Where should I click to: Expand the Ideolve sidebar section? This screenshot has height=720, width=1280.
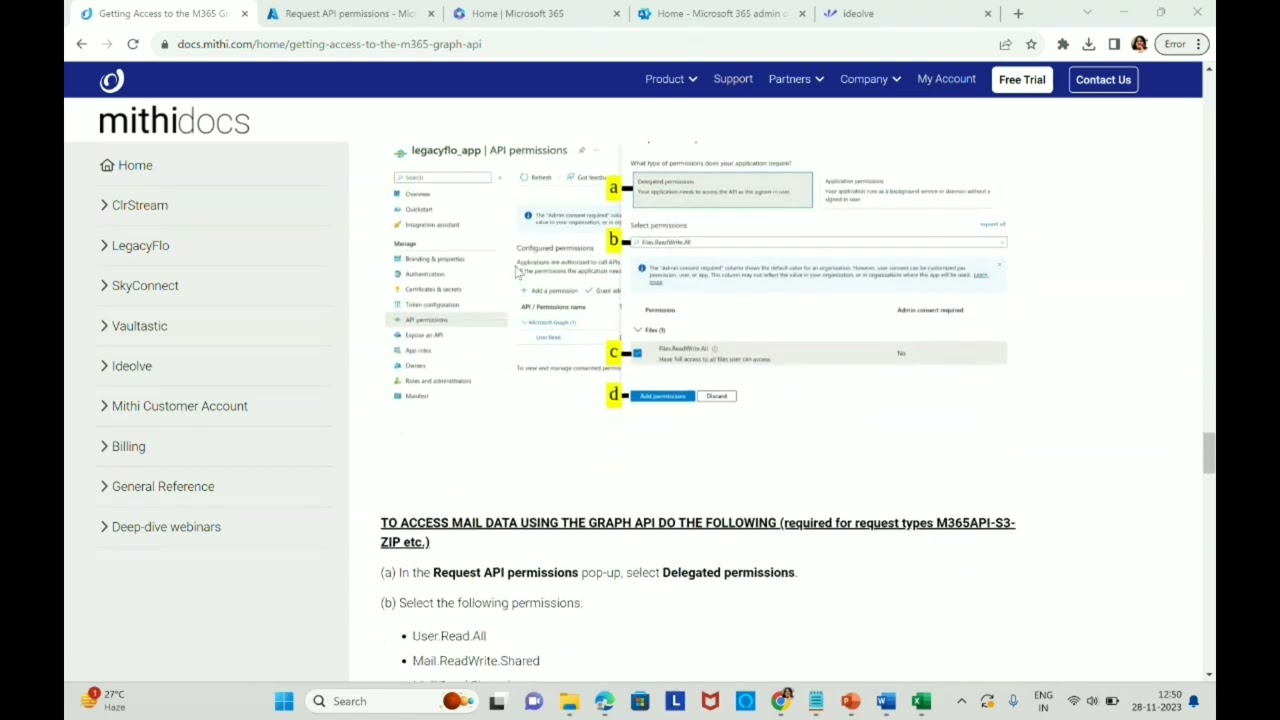(126, 365)
